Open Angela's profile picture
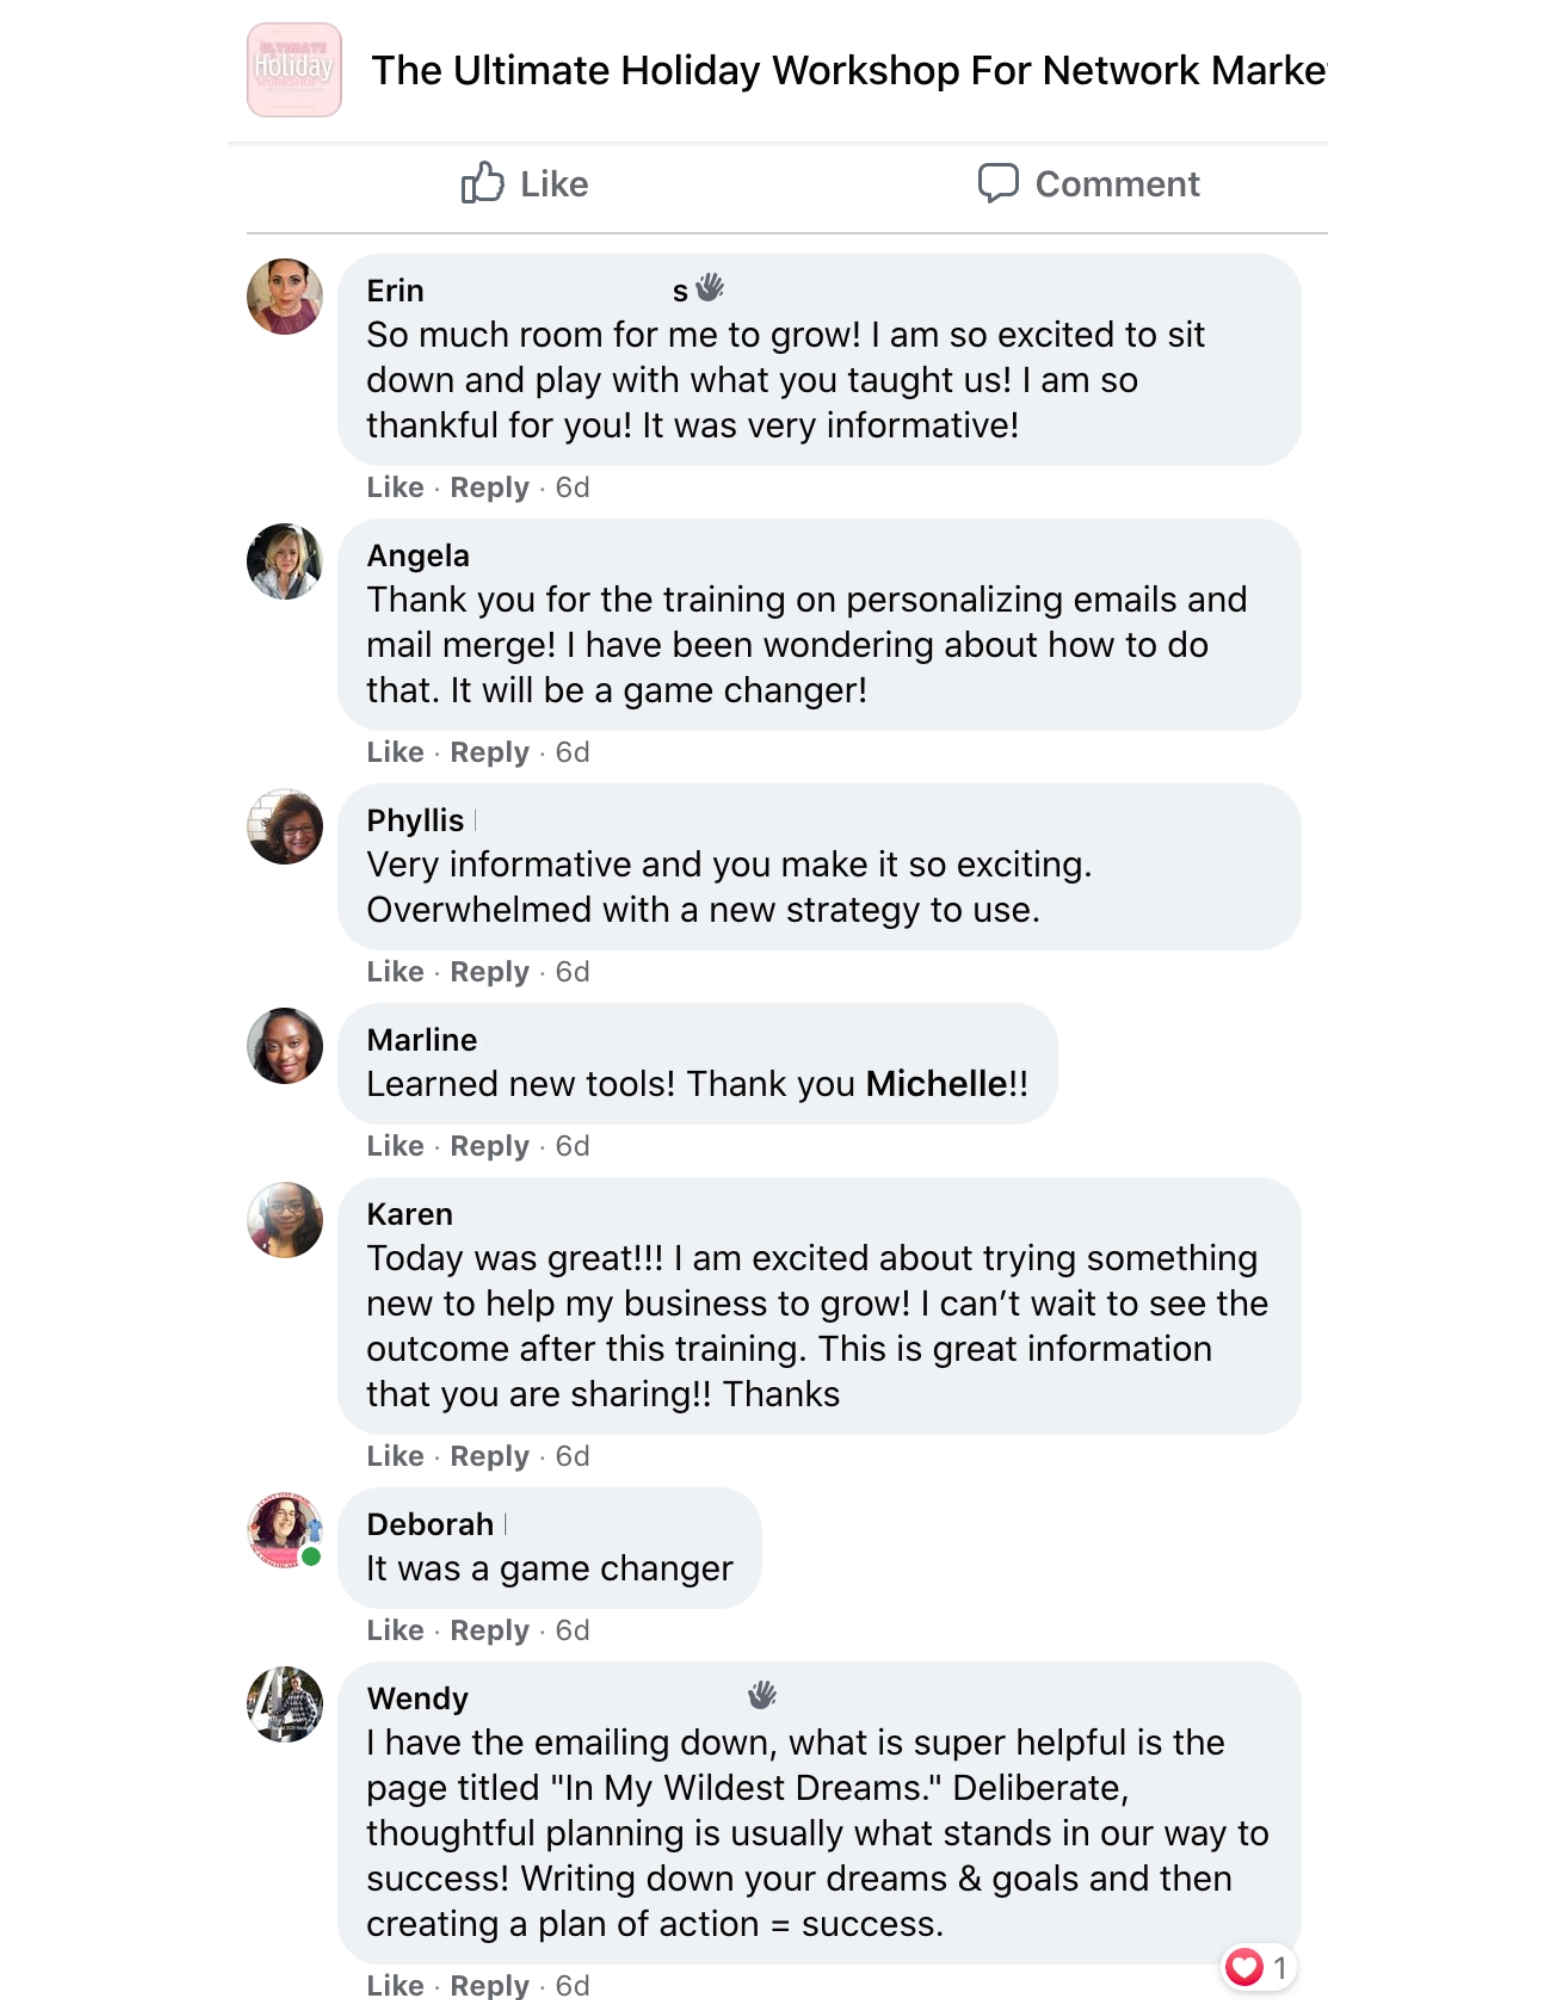This screenshot has height=2000, width=1545. pos(285,562)
